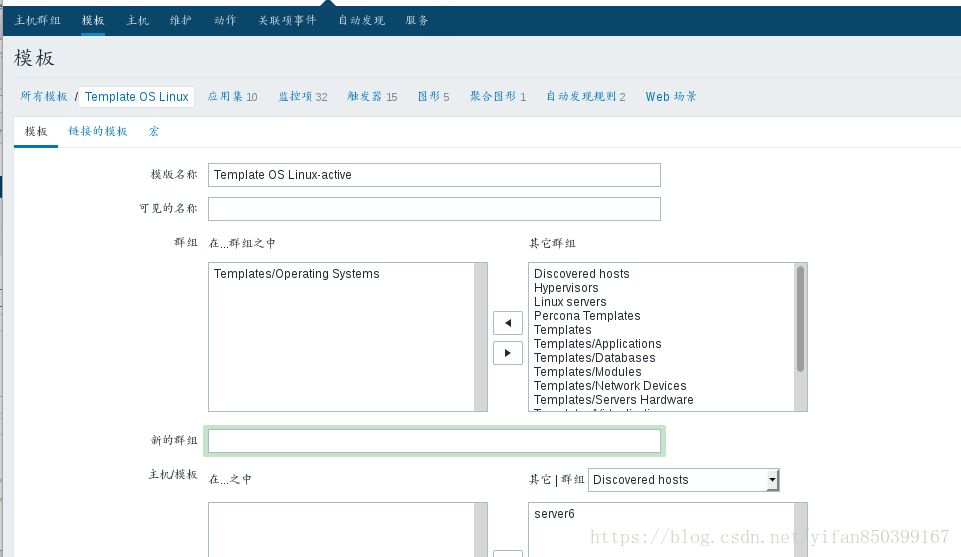Select Templates/Applications in other groups list

(x=598, y=344)
